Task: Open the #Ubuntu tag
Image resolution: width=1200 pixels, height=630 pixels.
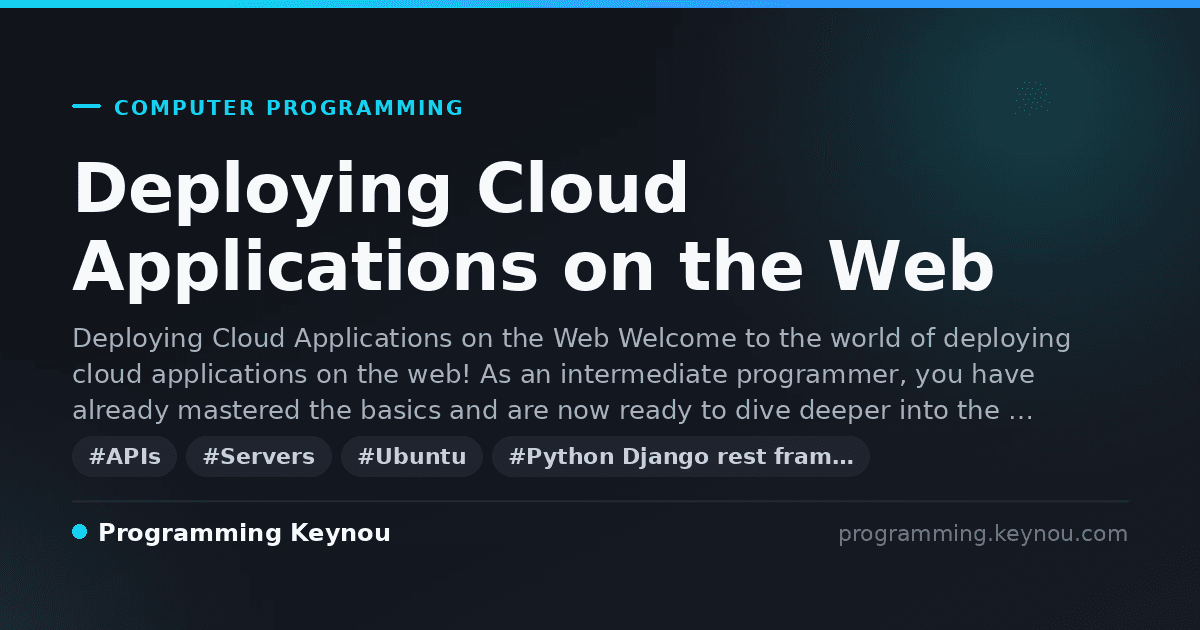Action: tap(412, 457)
